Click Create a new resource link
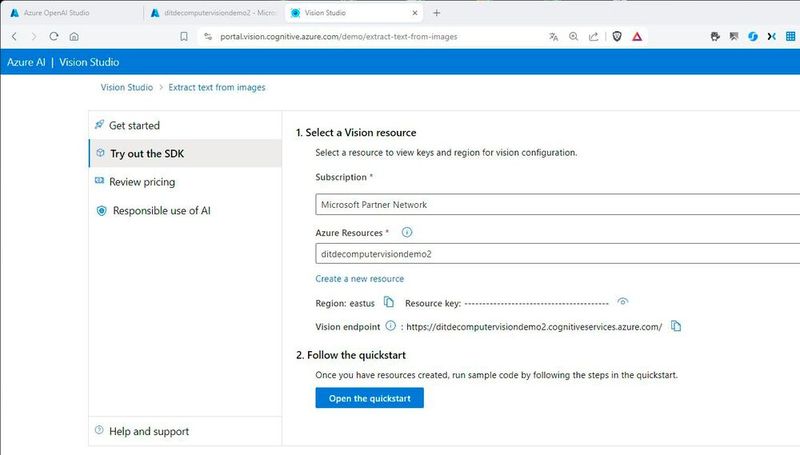Image resolution: width=800 pixels, height=455 pixels. click(360, 279)
